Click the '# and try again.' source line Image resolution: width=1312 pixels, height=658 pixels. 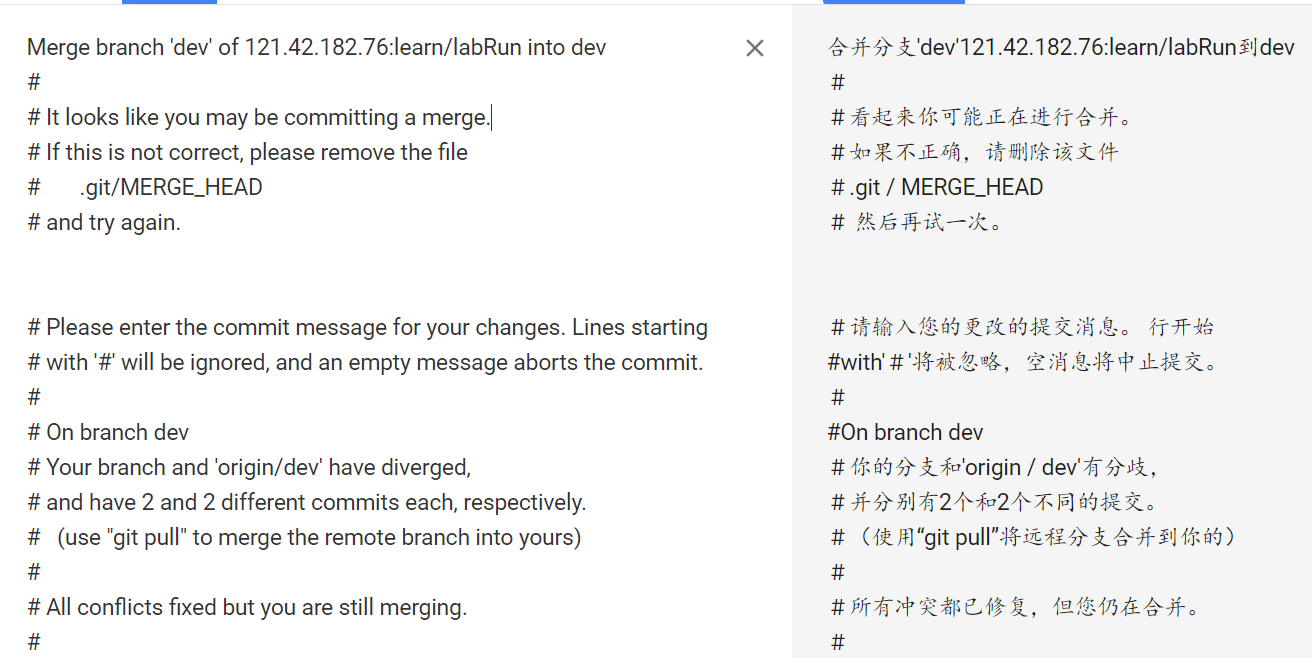pyautogui.click(x=104, y=222)
